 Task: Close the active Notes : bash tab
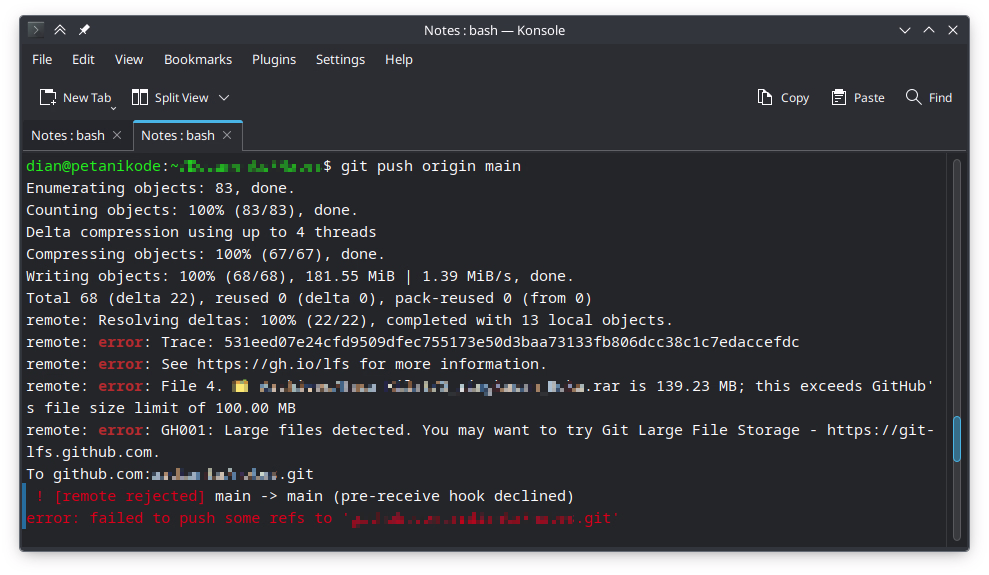(x=228, y=136)
